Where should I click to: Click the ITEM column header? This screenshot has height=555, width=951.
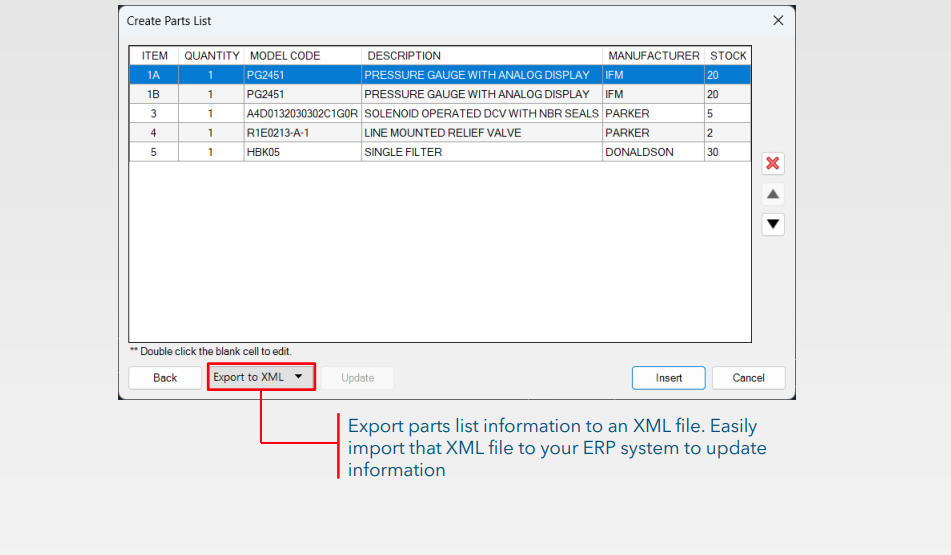pyautogui.click(x=155, y=56)
